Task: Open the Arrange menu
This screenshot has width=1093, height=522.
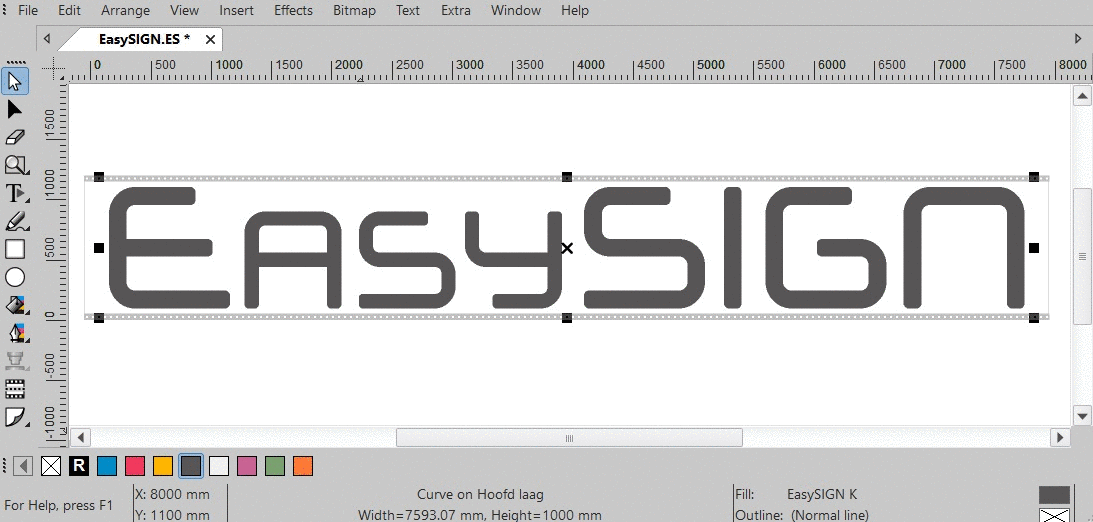Action: pos(125,10)
